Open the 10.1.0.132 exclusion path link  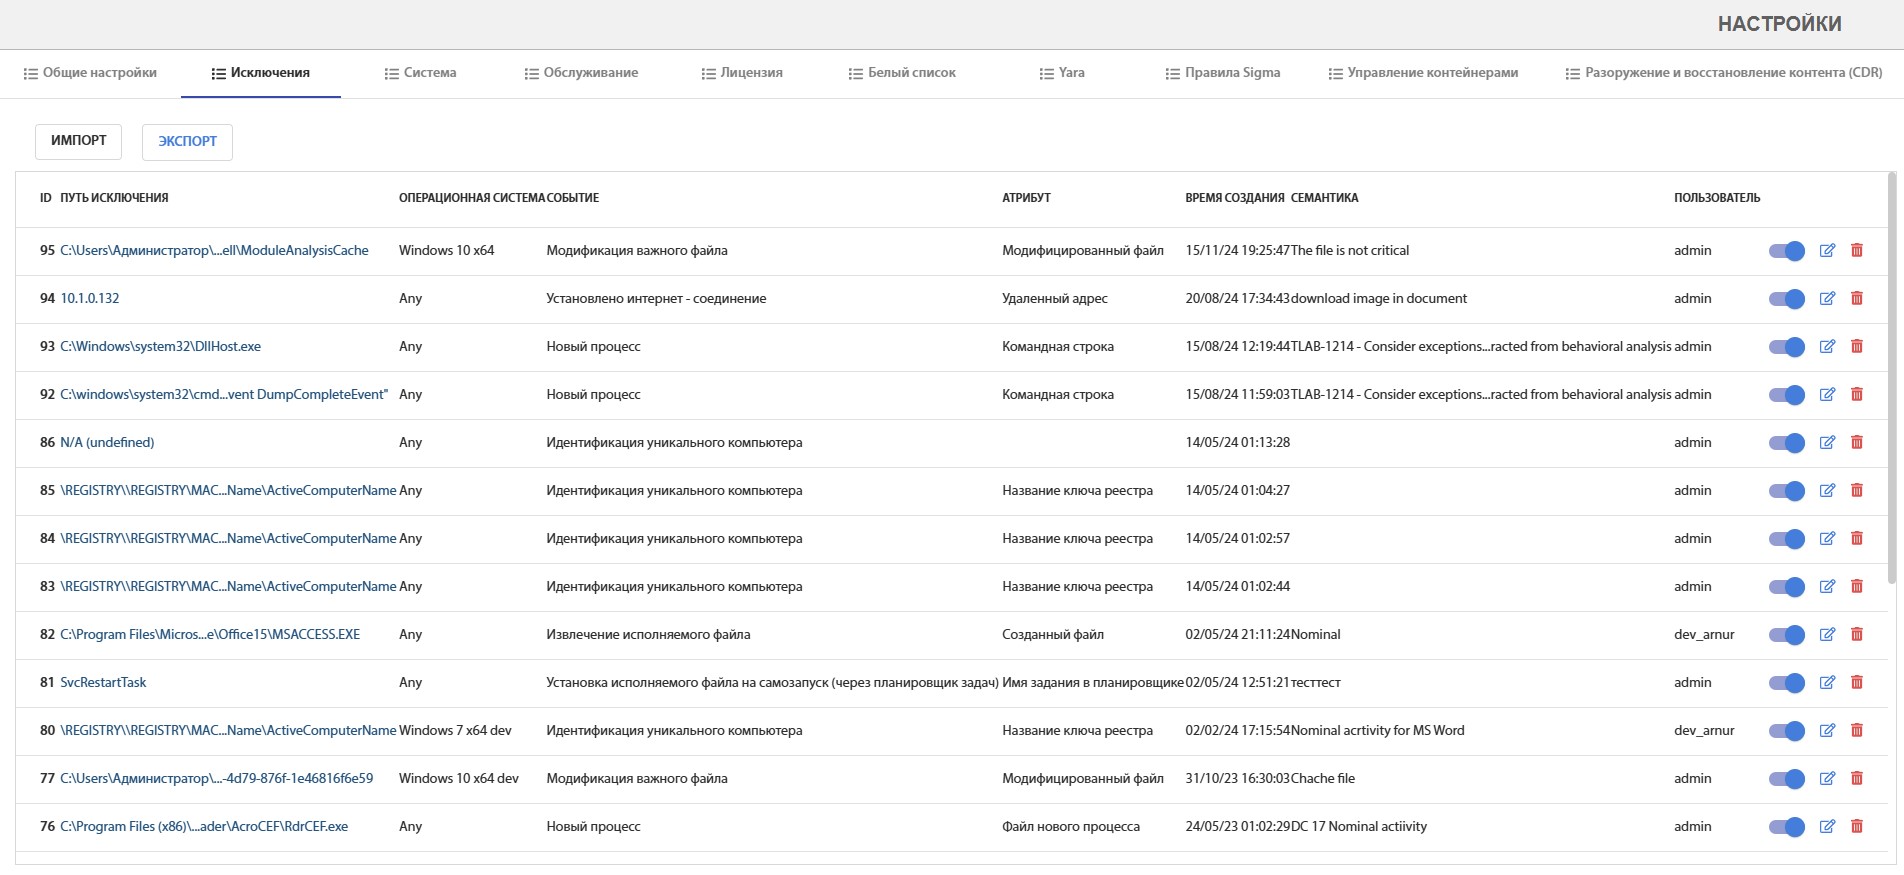90,299
